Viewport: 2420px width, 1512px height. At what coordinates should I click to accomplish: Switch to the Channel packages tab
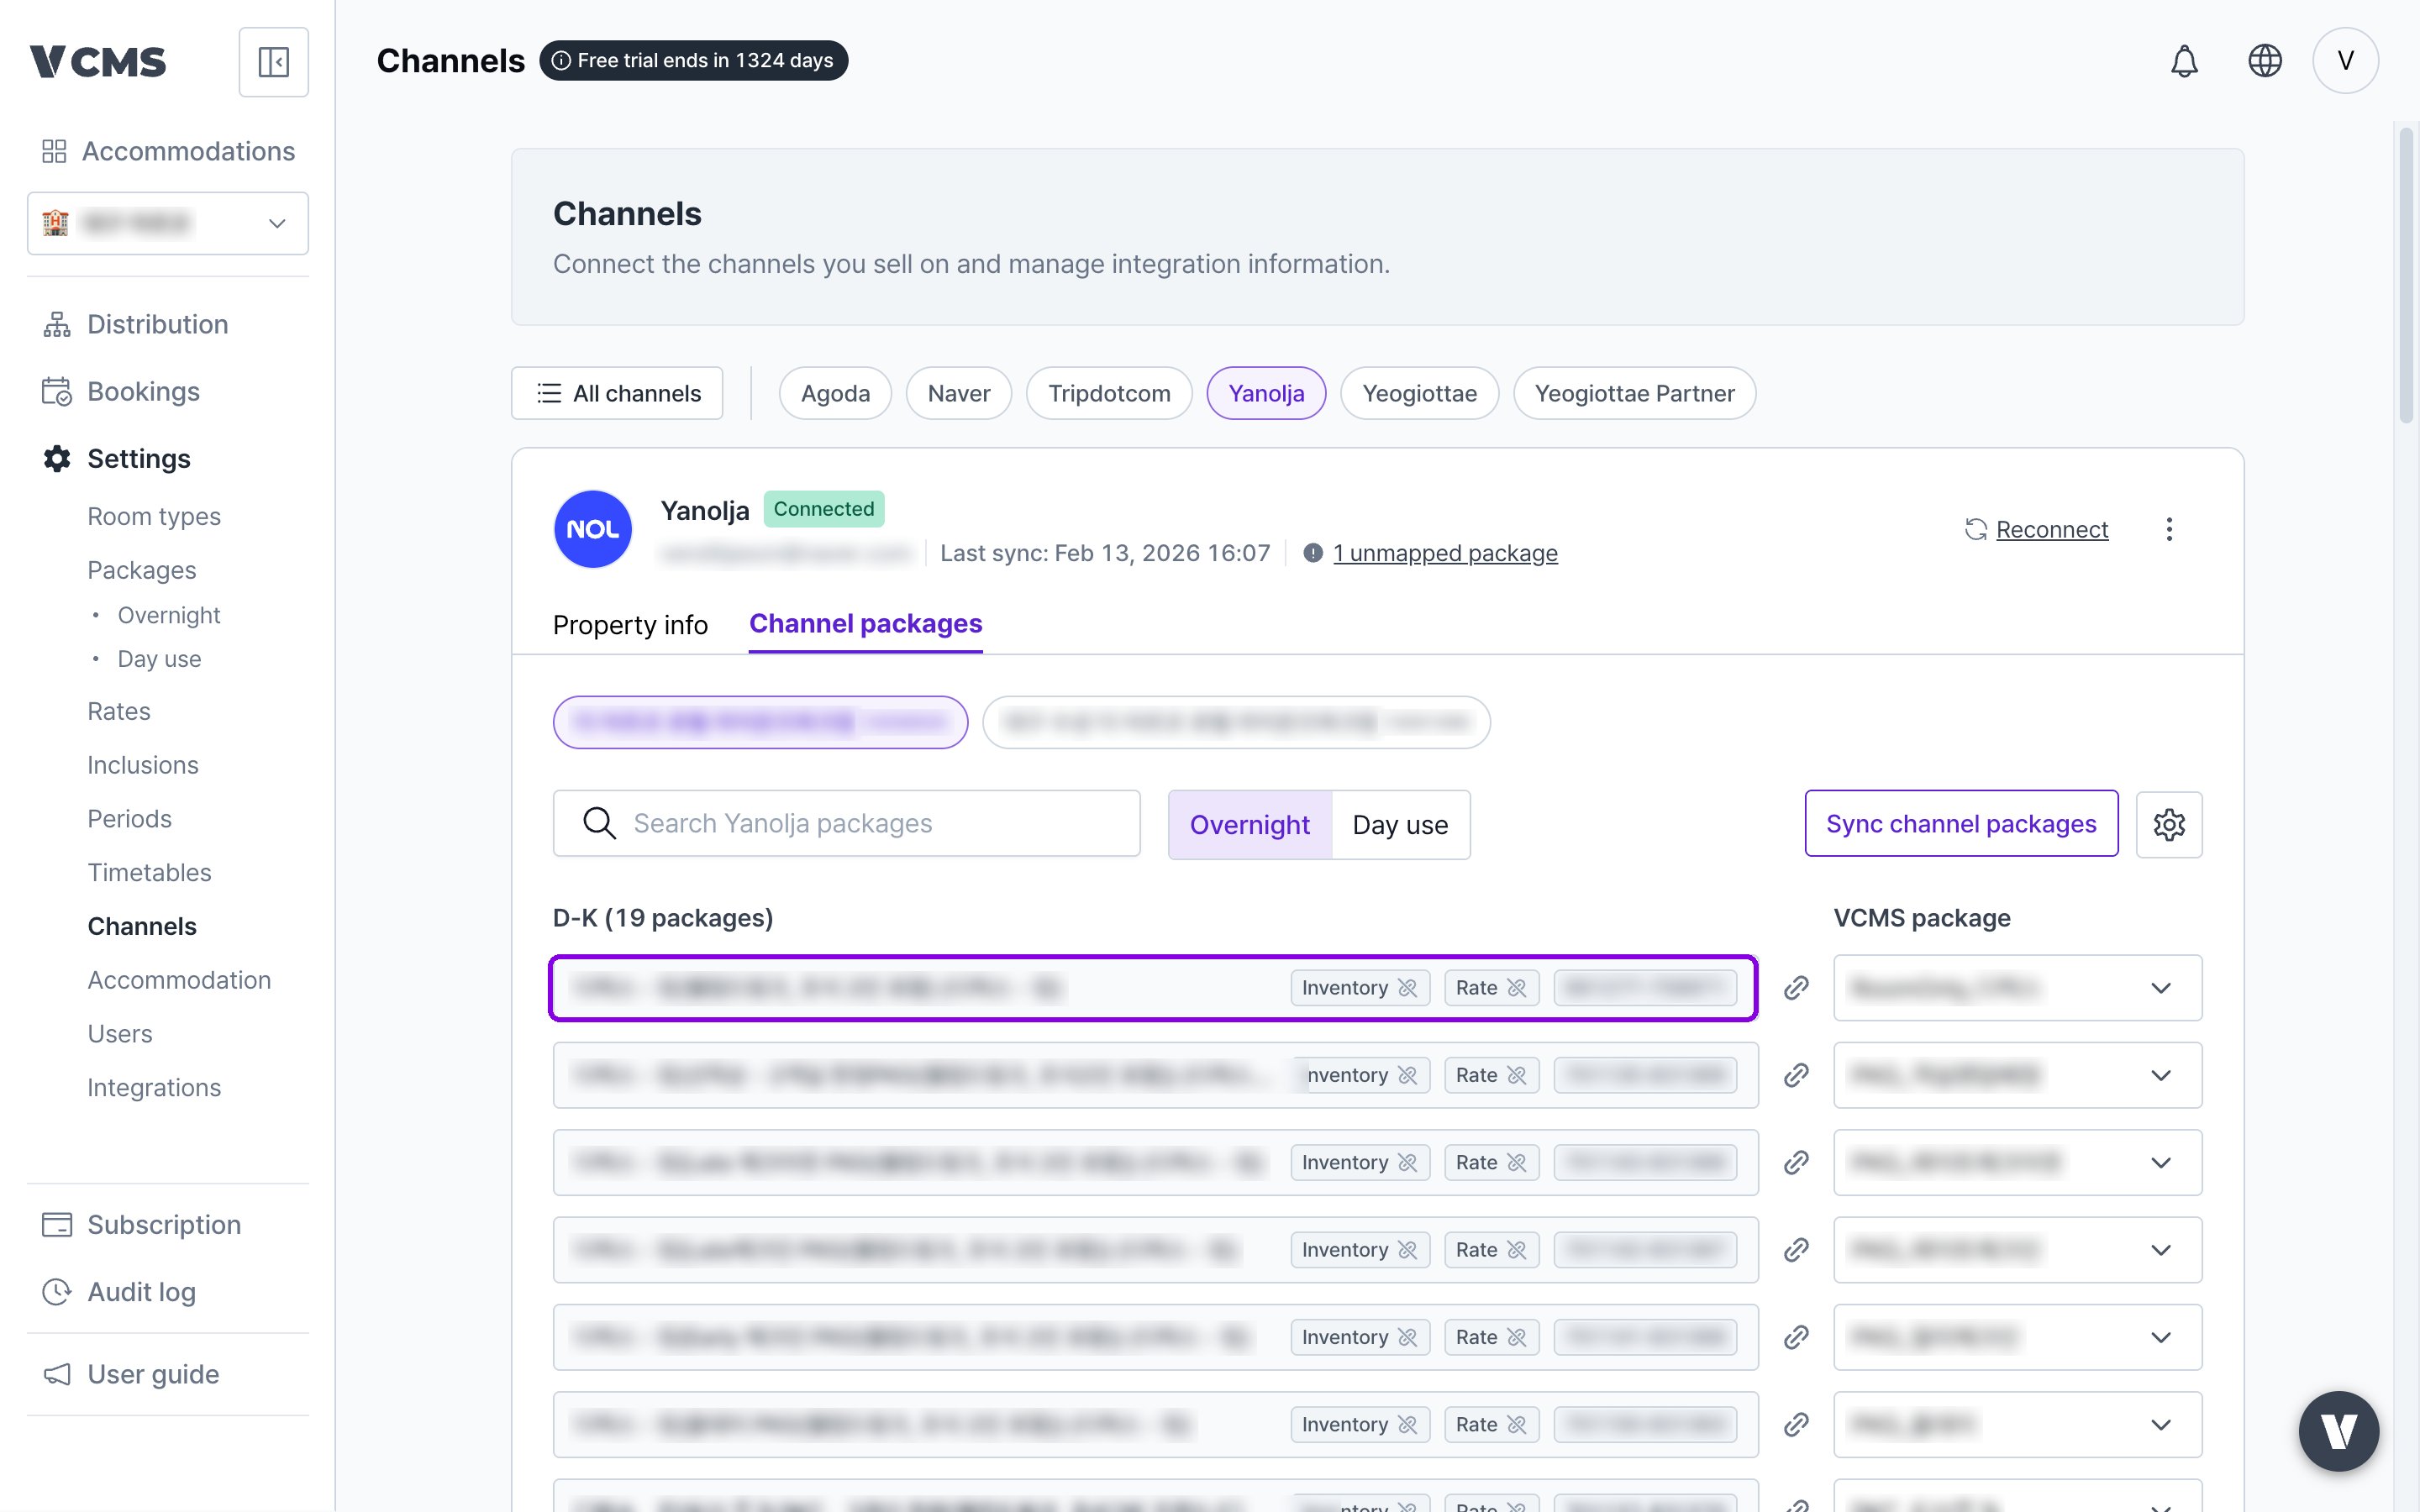tap(866, 624)
